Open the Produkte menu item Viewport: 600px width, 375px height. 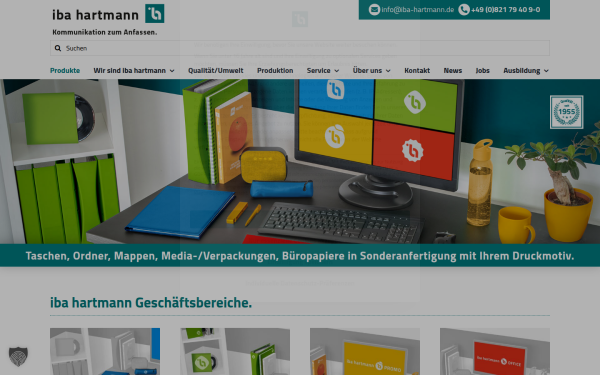click(x=65, y=70)
